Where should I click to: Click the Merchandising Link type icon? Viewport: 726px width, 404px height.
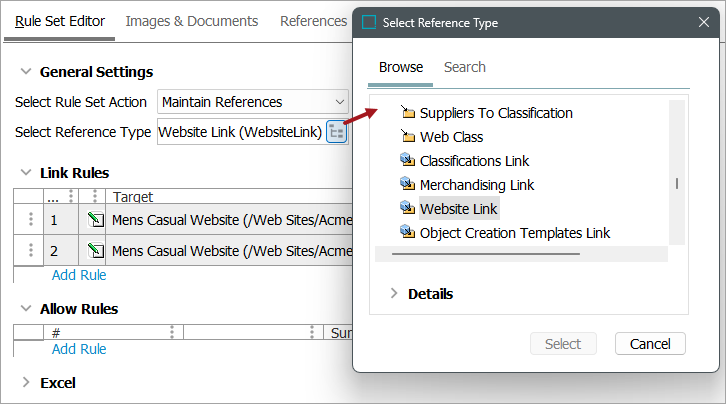tap(407, 184)
